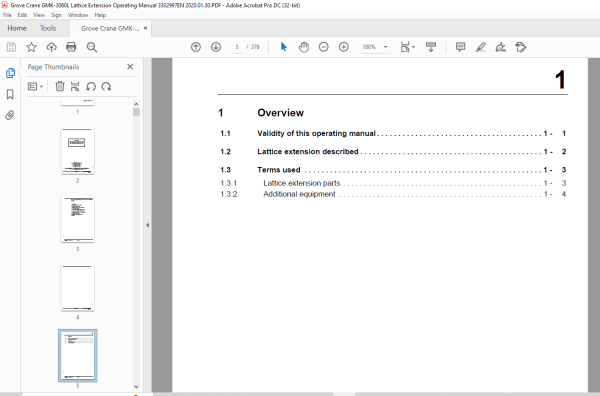Zoom out with minus button

(324, 47)
